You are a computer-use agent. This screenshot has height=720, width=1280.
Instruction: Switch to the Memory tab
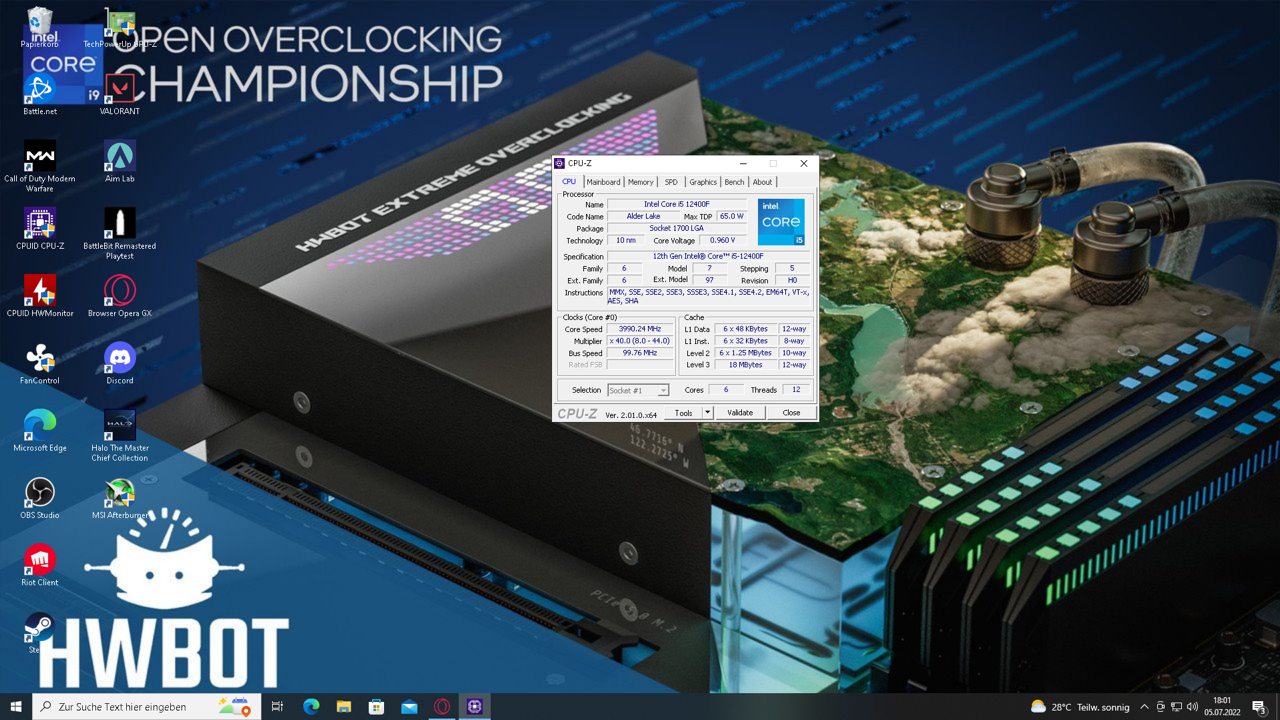tap(640, 182)
